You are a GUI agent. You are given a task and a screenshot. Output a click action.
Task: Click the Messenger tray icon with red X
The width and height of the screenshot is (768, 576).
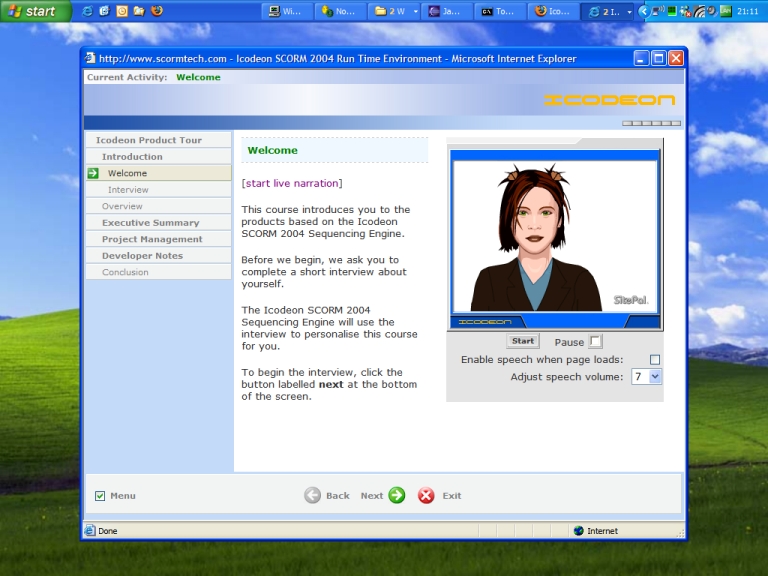click(x=685, y=11)
